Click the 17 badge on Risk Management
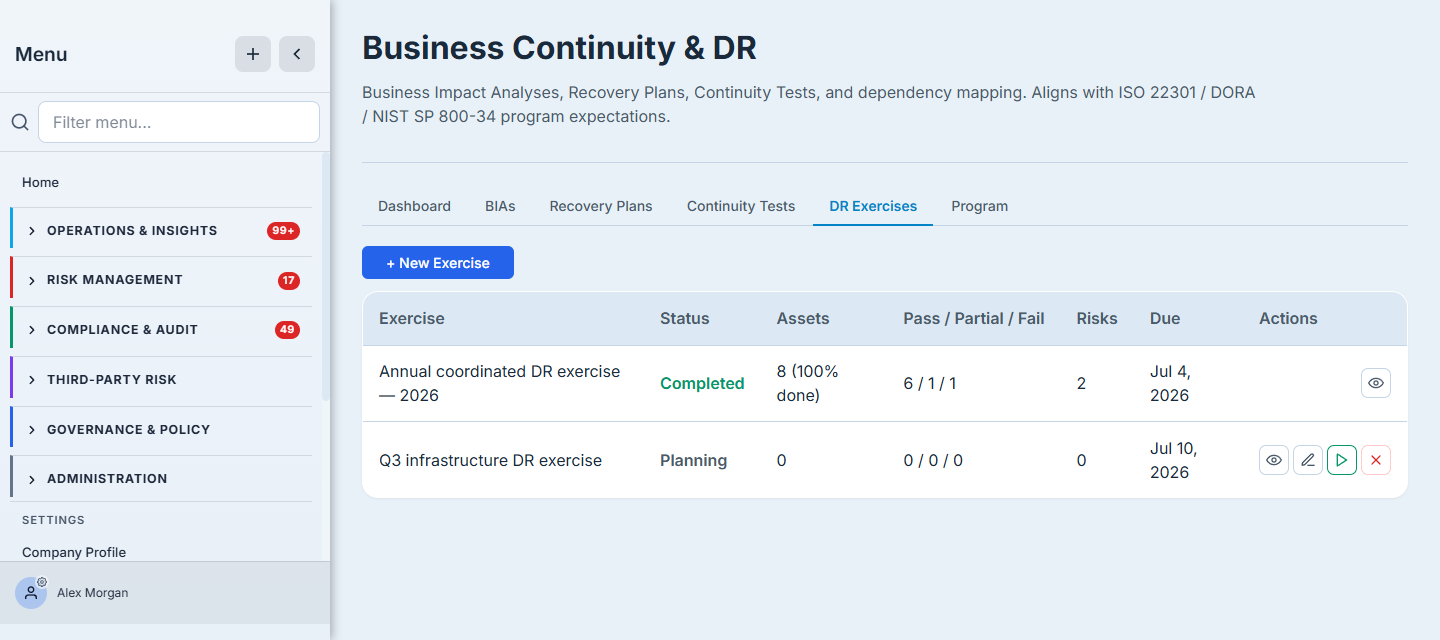1440x640 pixels. pos(289,280)
